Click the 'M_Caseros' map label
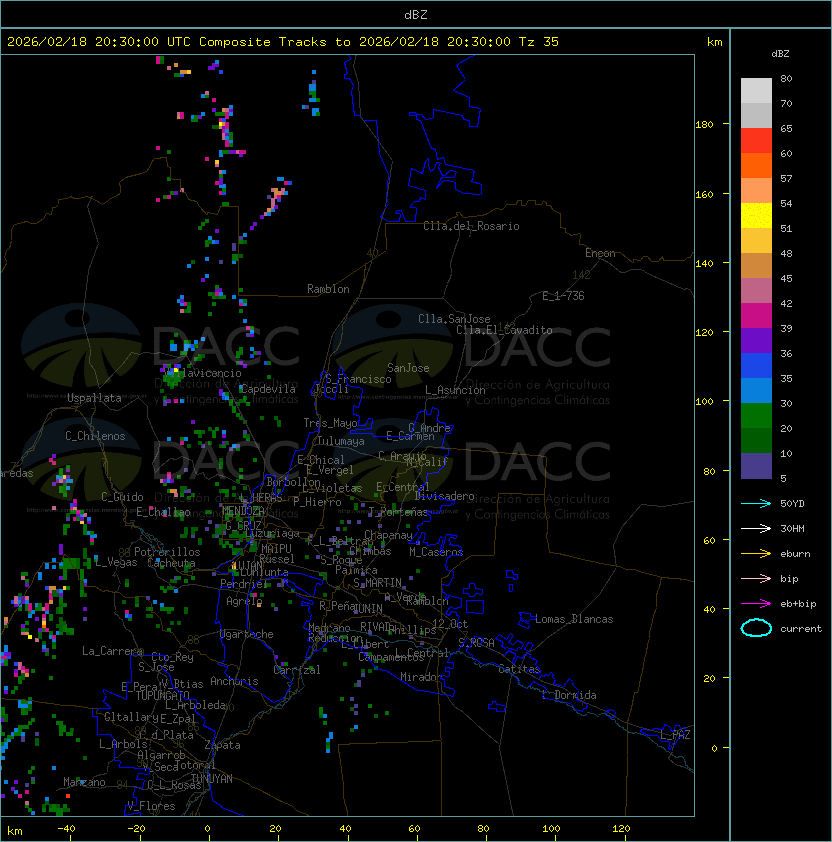The width and height of the screenshot is (832, 842). pyautogui.click(x=436, y=551)
